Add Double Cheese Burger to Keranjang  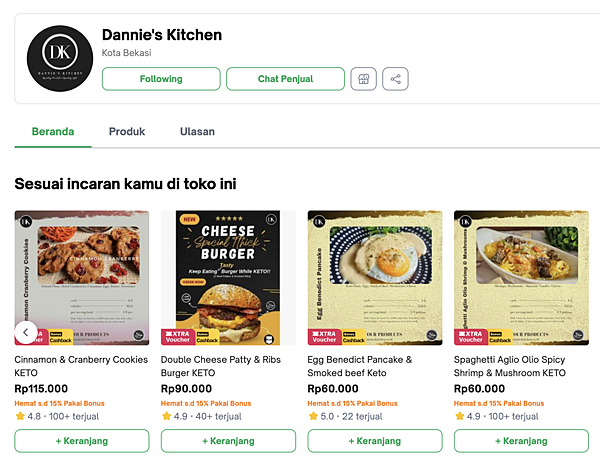pyautogui.click(x=228, y=441)
